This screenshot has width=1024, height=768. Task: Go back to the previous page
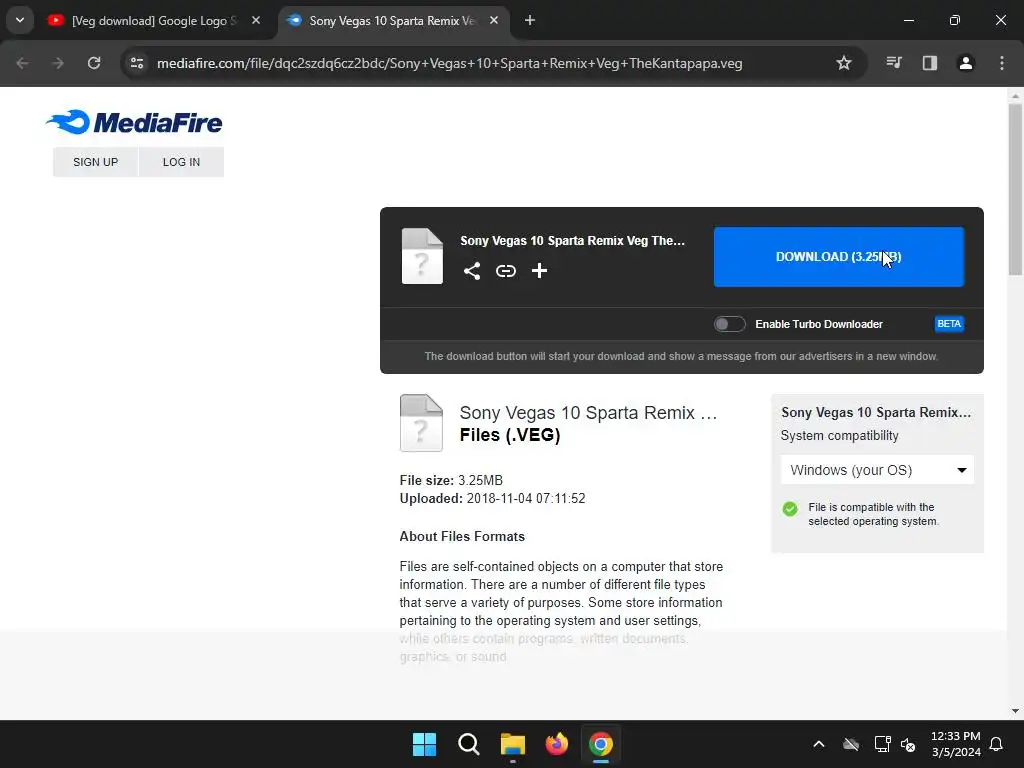(22, 63)
